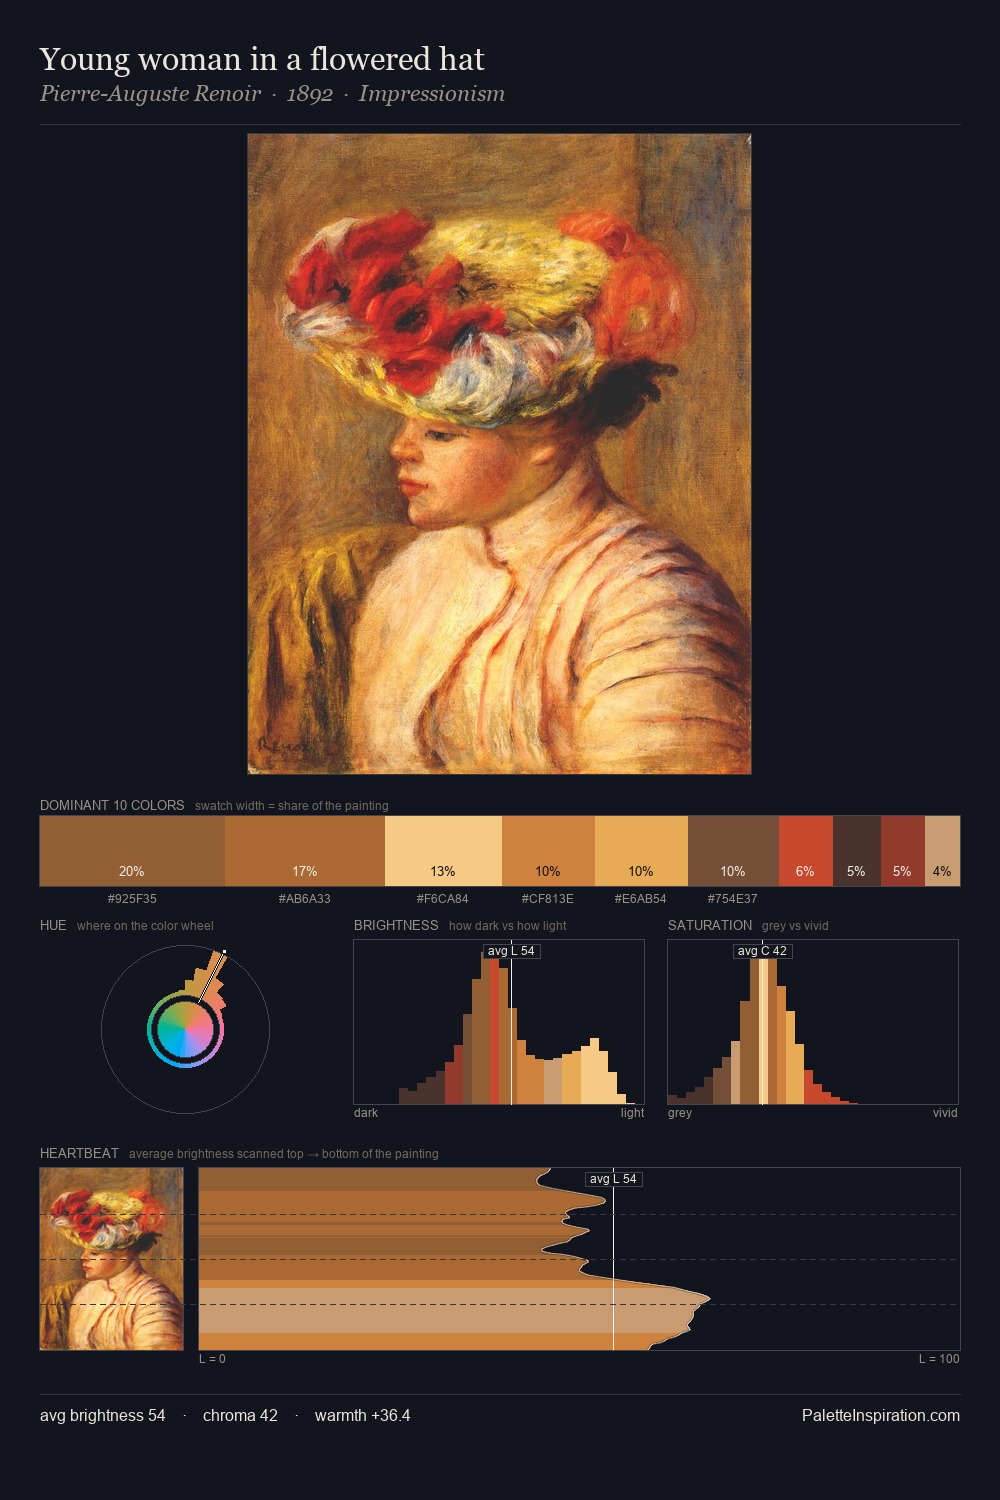The image size is (1000, 1500).
Task: Select the 10% swatch above #E6AB54
Action: click(641, 851)
